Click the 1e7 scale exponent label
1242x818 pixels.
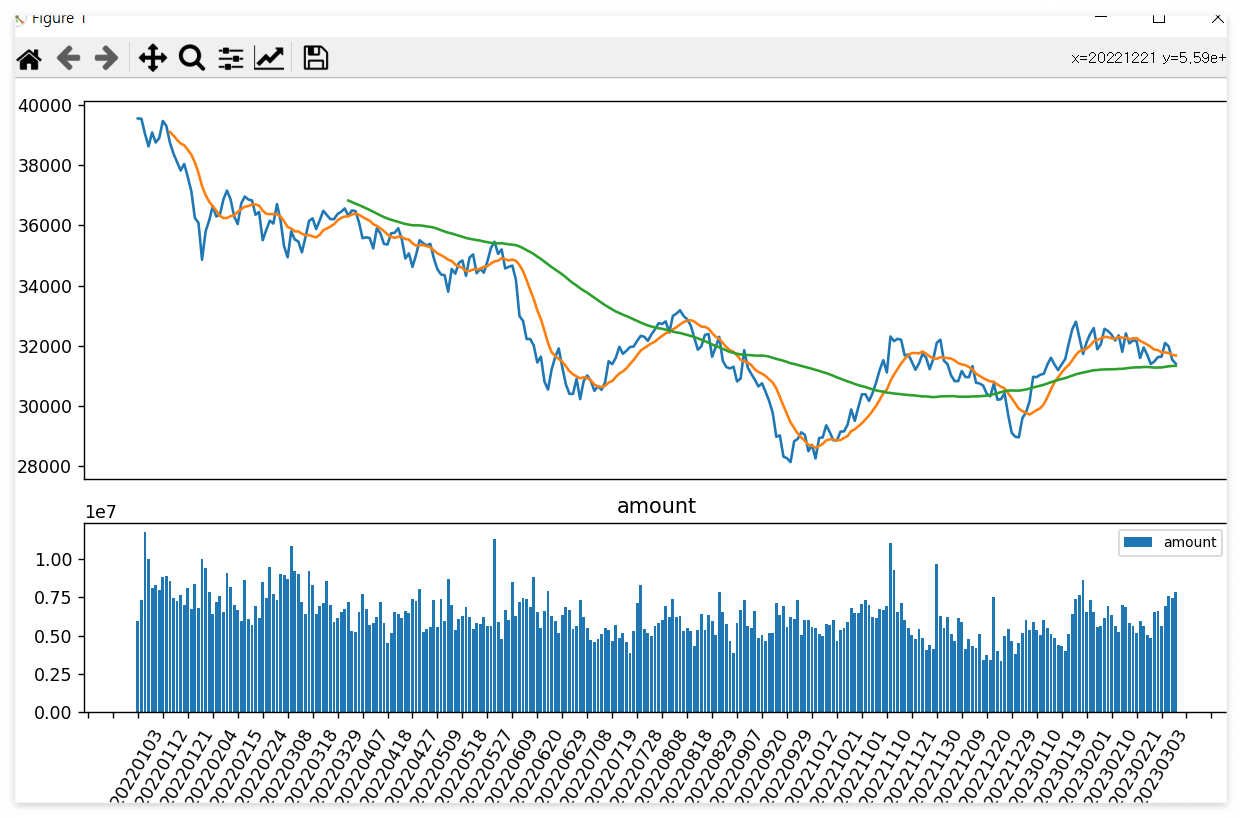pos(100,512)
